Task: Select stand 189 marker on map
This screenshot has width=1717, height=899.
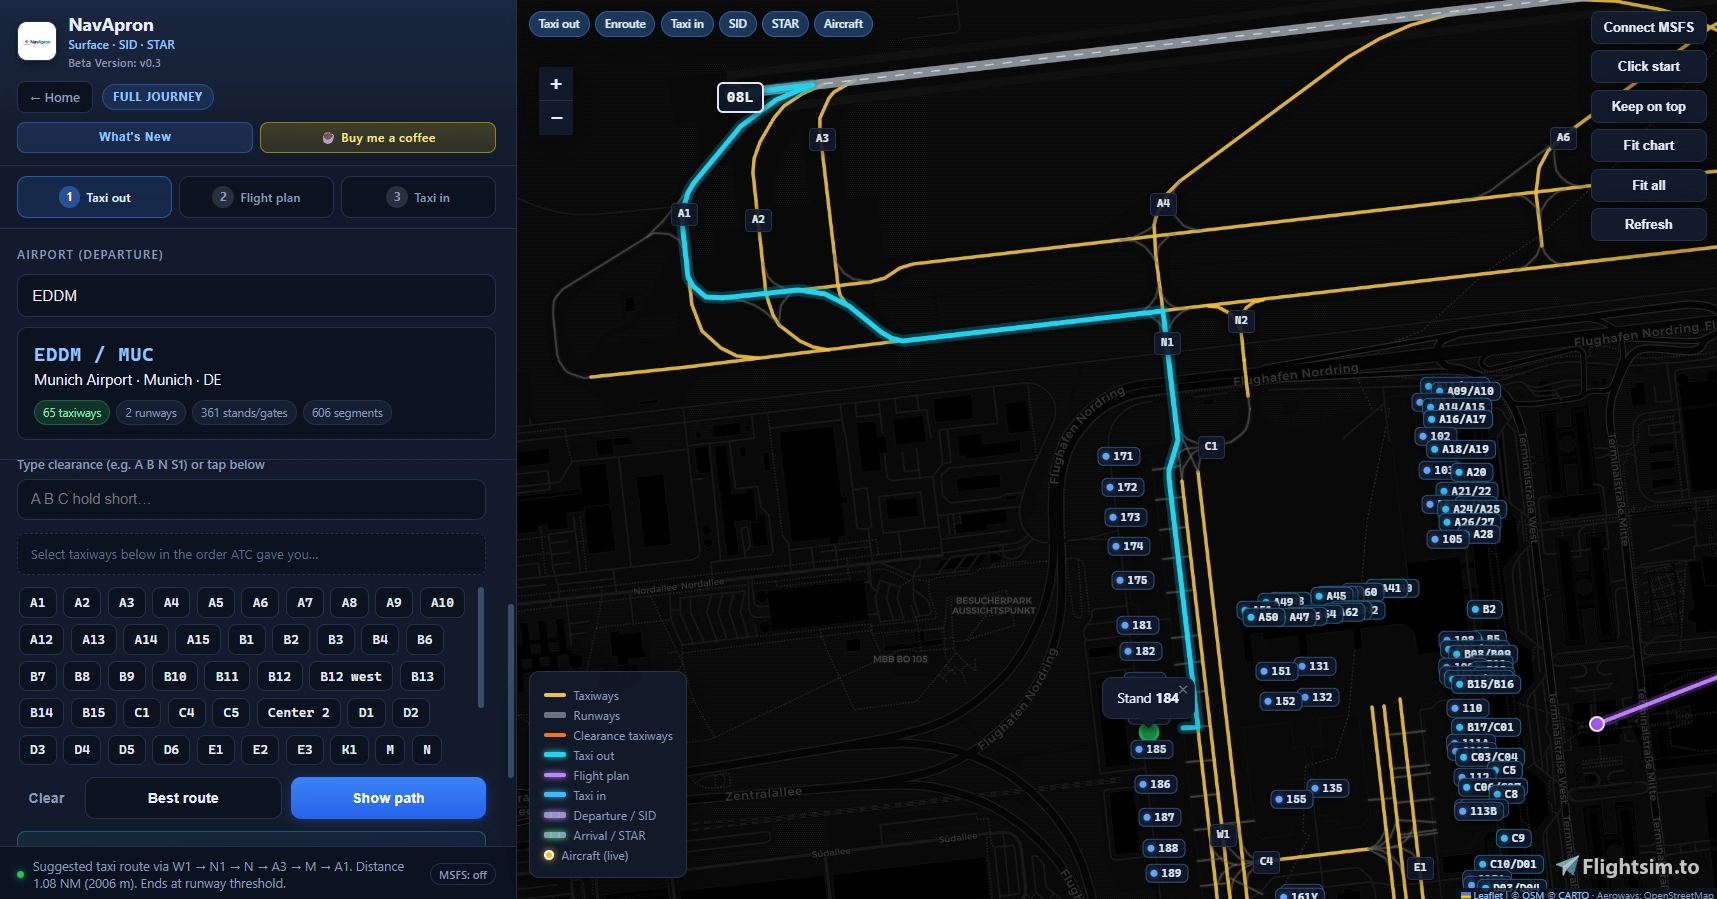Action: click(1166, 873)
